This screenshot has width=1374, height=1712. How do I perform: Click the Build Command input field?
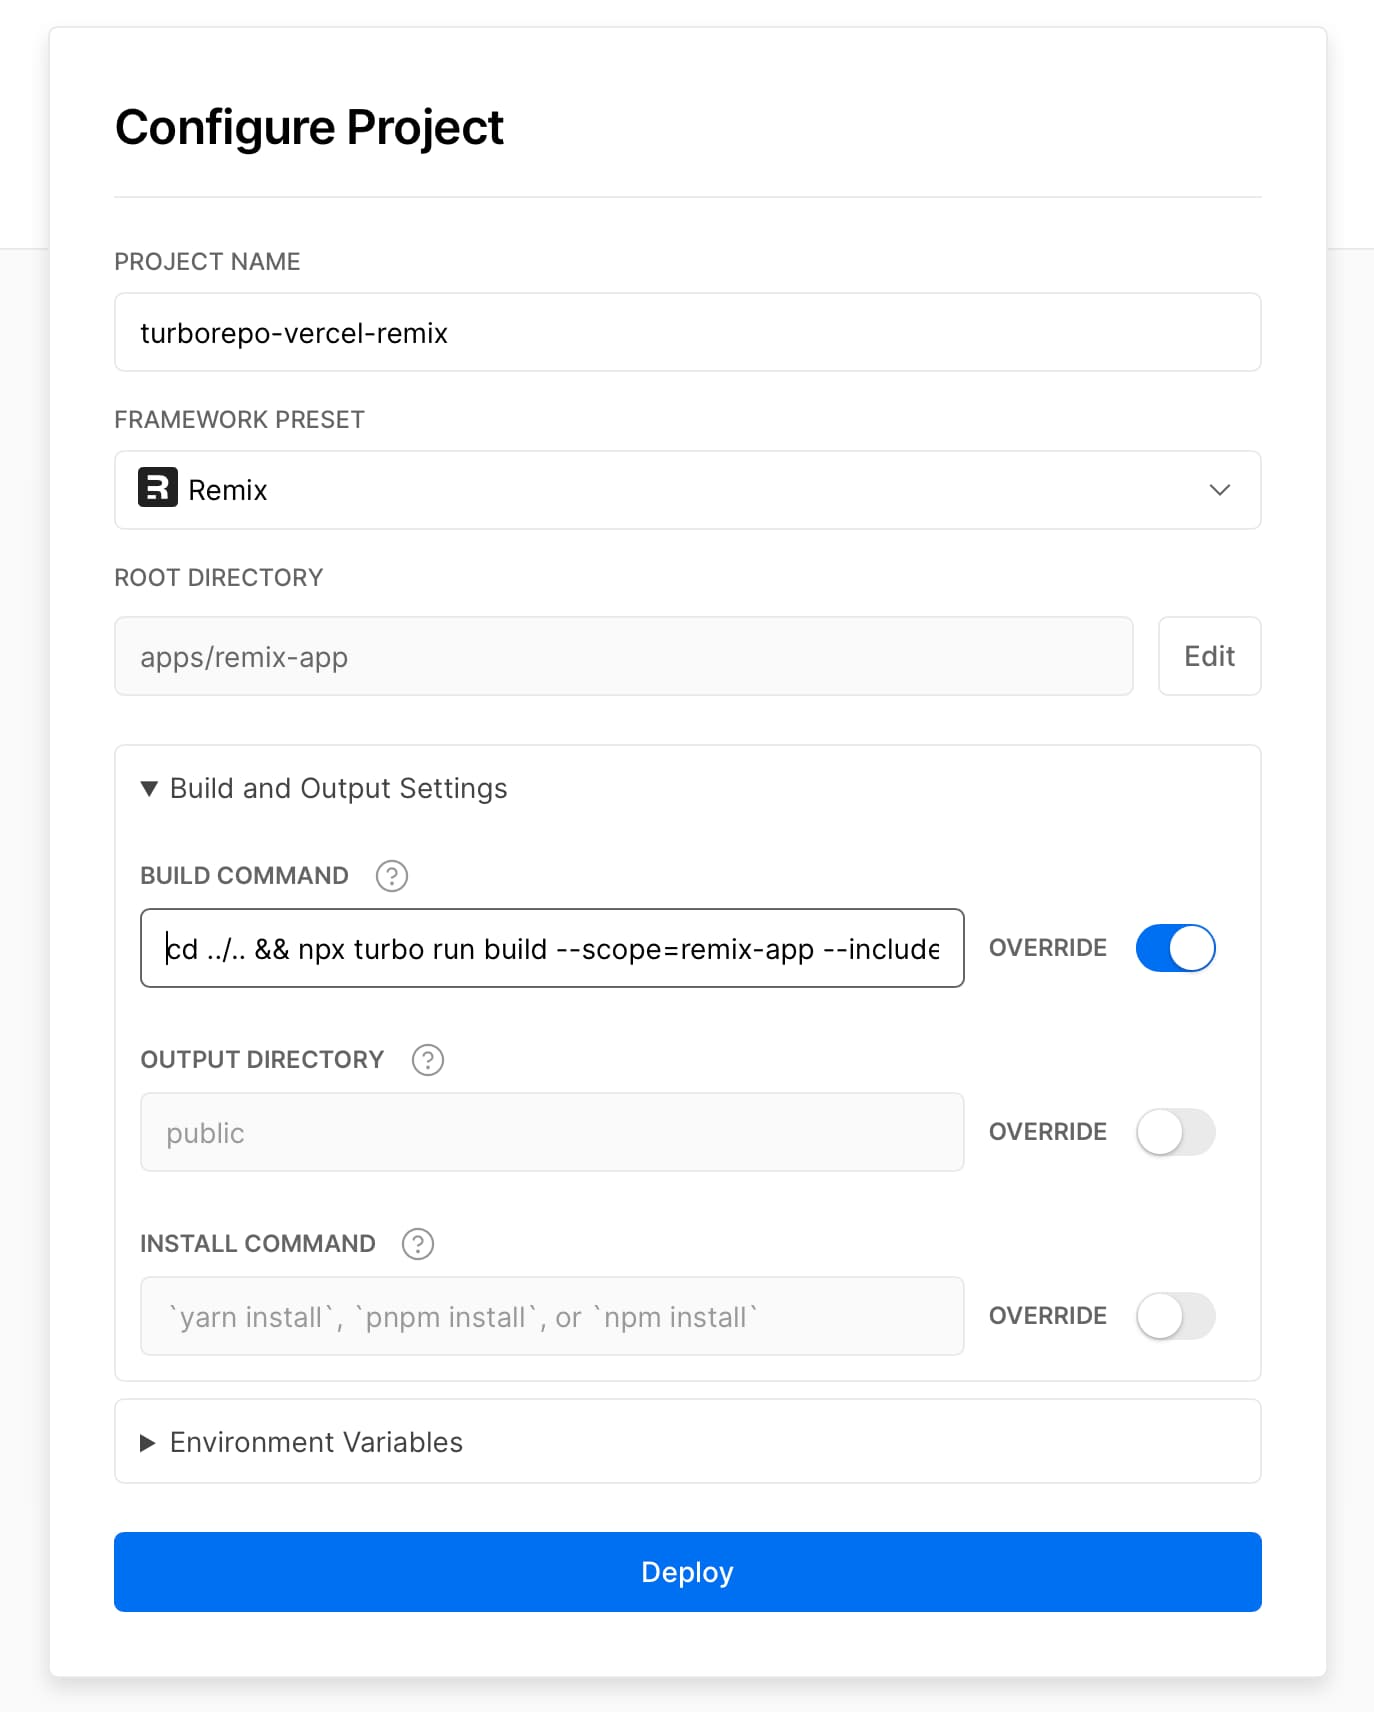click(x=552, y=948)
